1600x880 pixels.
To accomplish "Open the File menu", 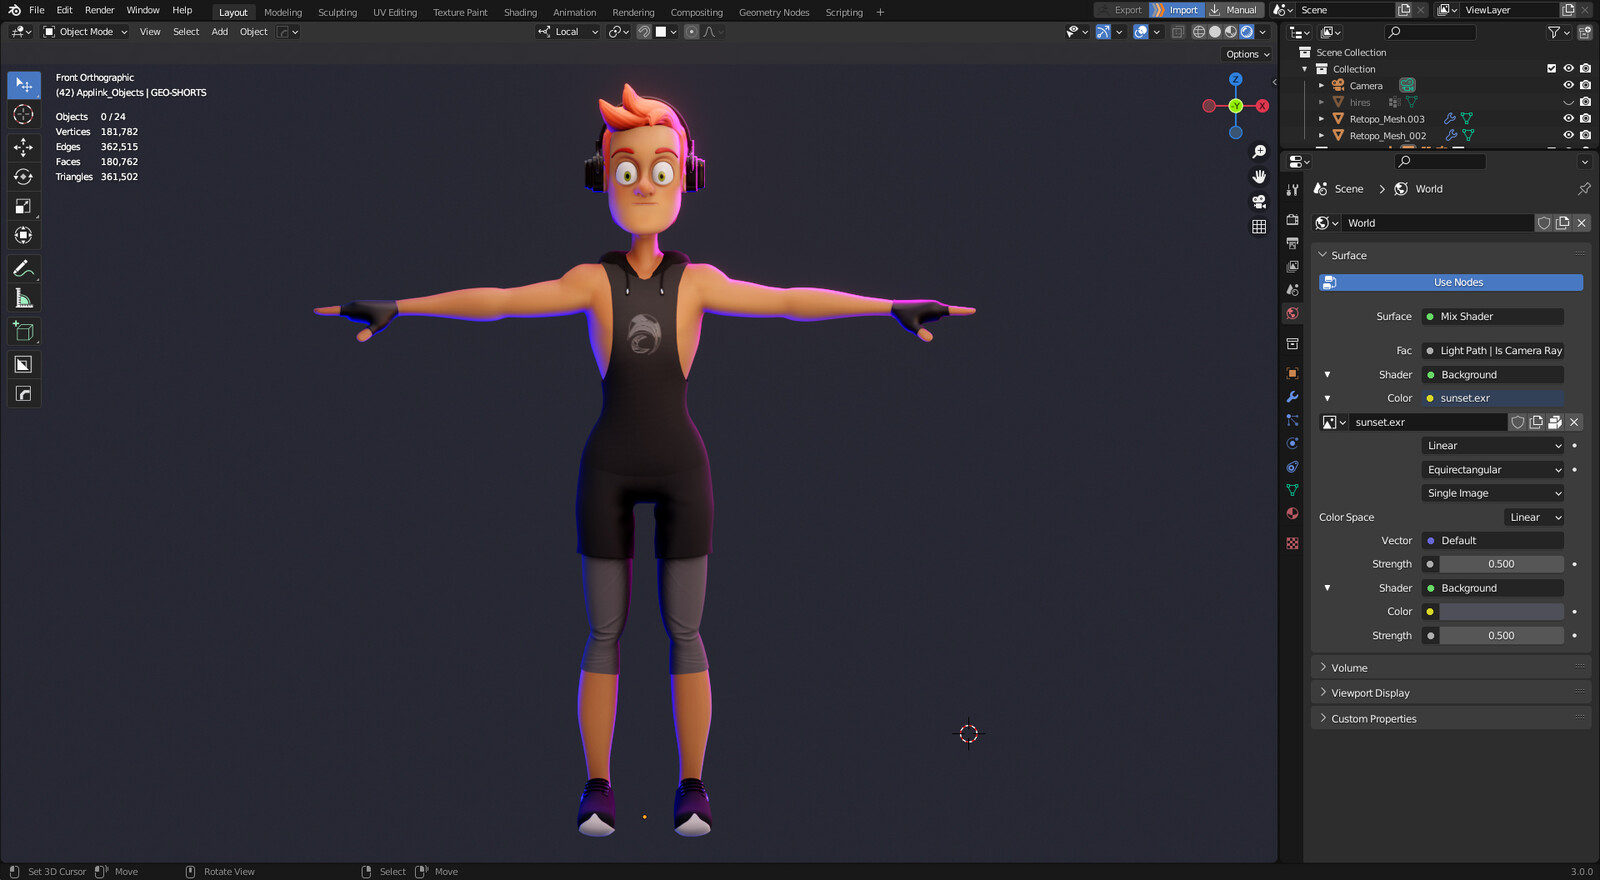I will 37,10.
